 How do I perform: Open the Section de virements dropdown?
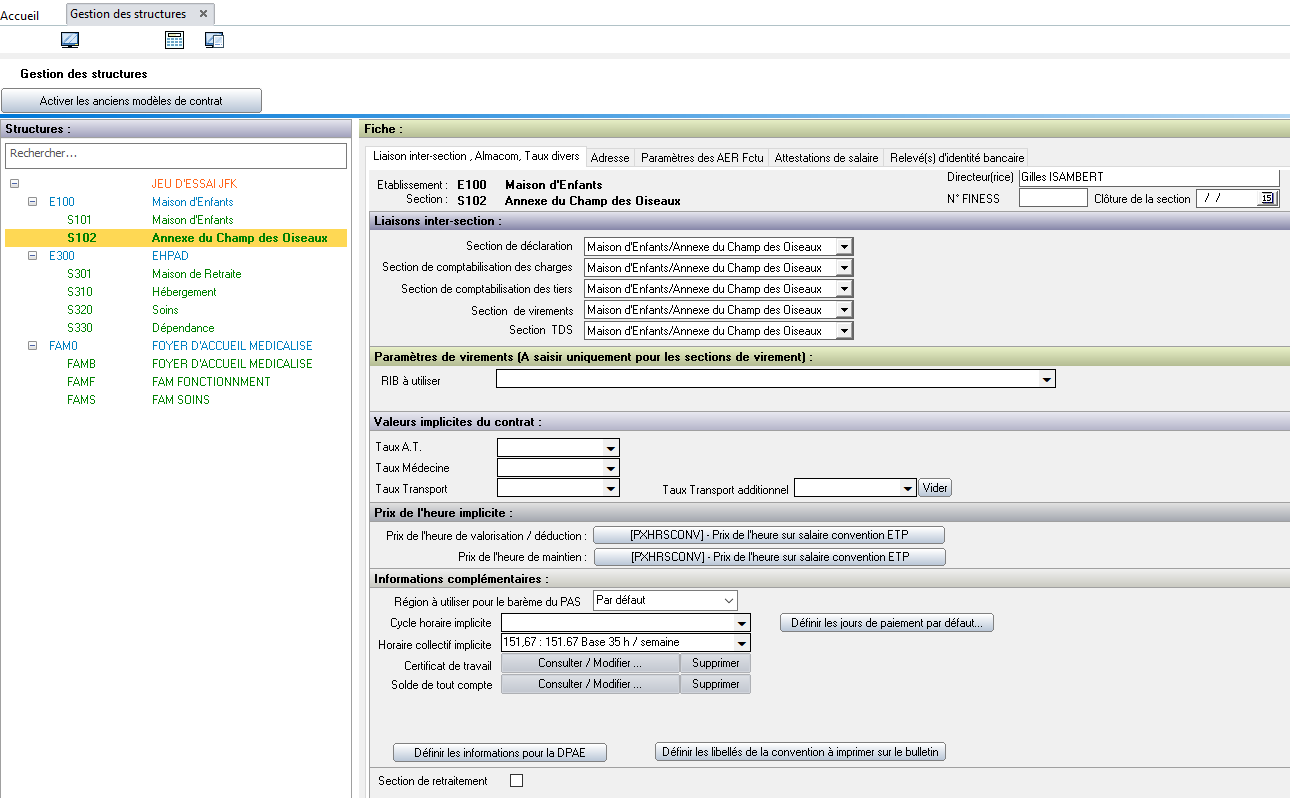[x=844, y=310]
